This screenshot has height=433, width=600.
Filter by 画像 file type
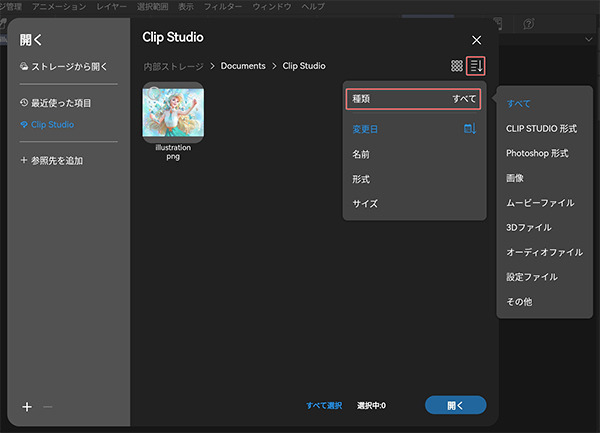click(x=515, y=178)
